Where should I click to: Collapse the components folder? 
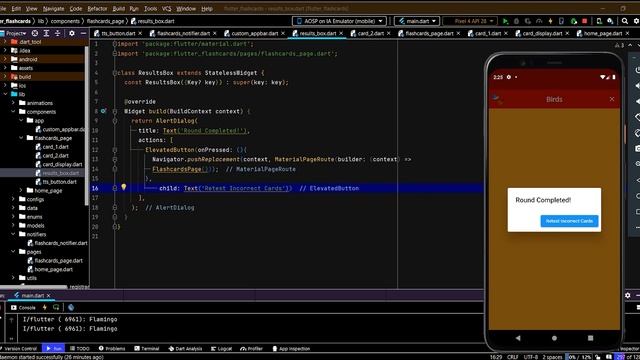13,111
